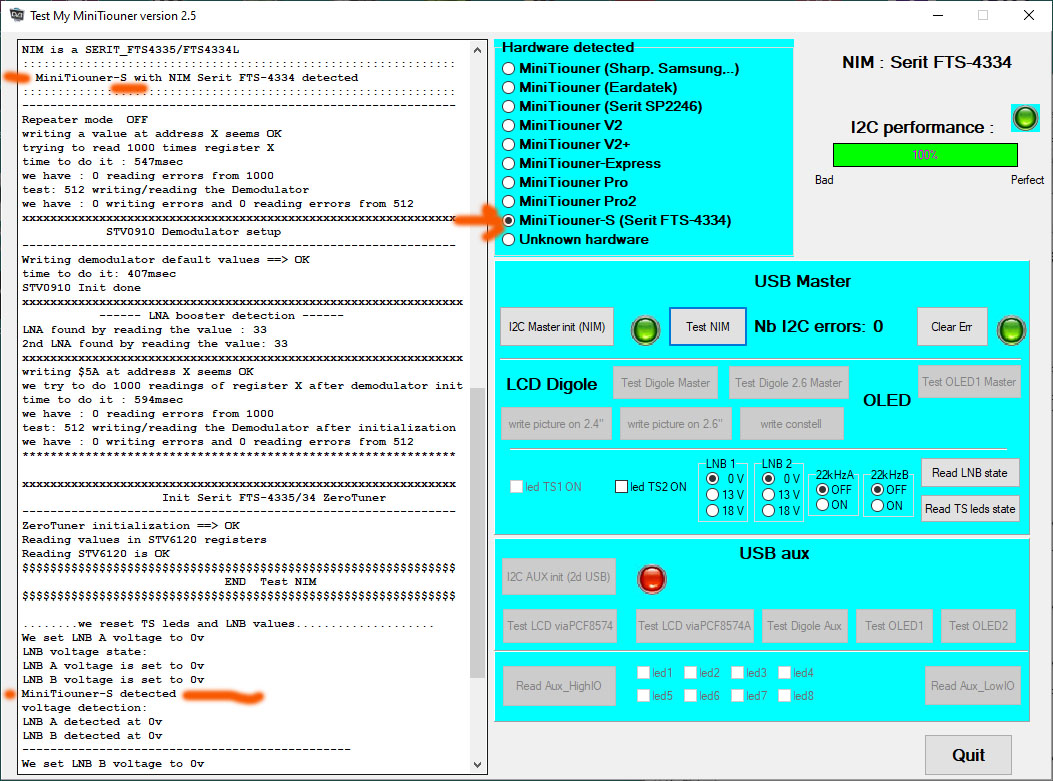Click the log panel scrollbar thumb
This screenshot has height=781, width=1053.
[477, 533]
